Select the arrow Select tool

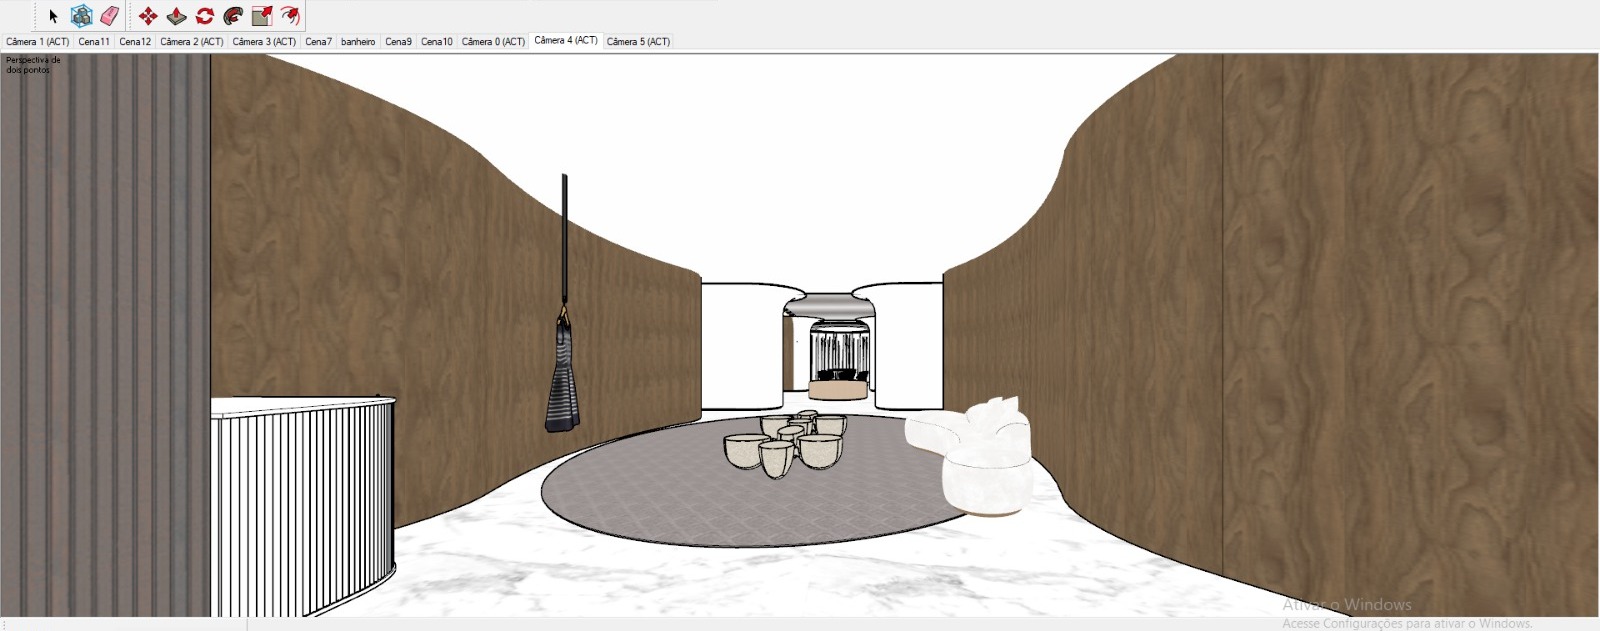pos(54,16)
